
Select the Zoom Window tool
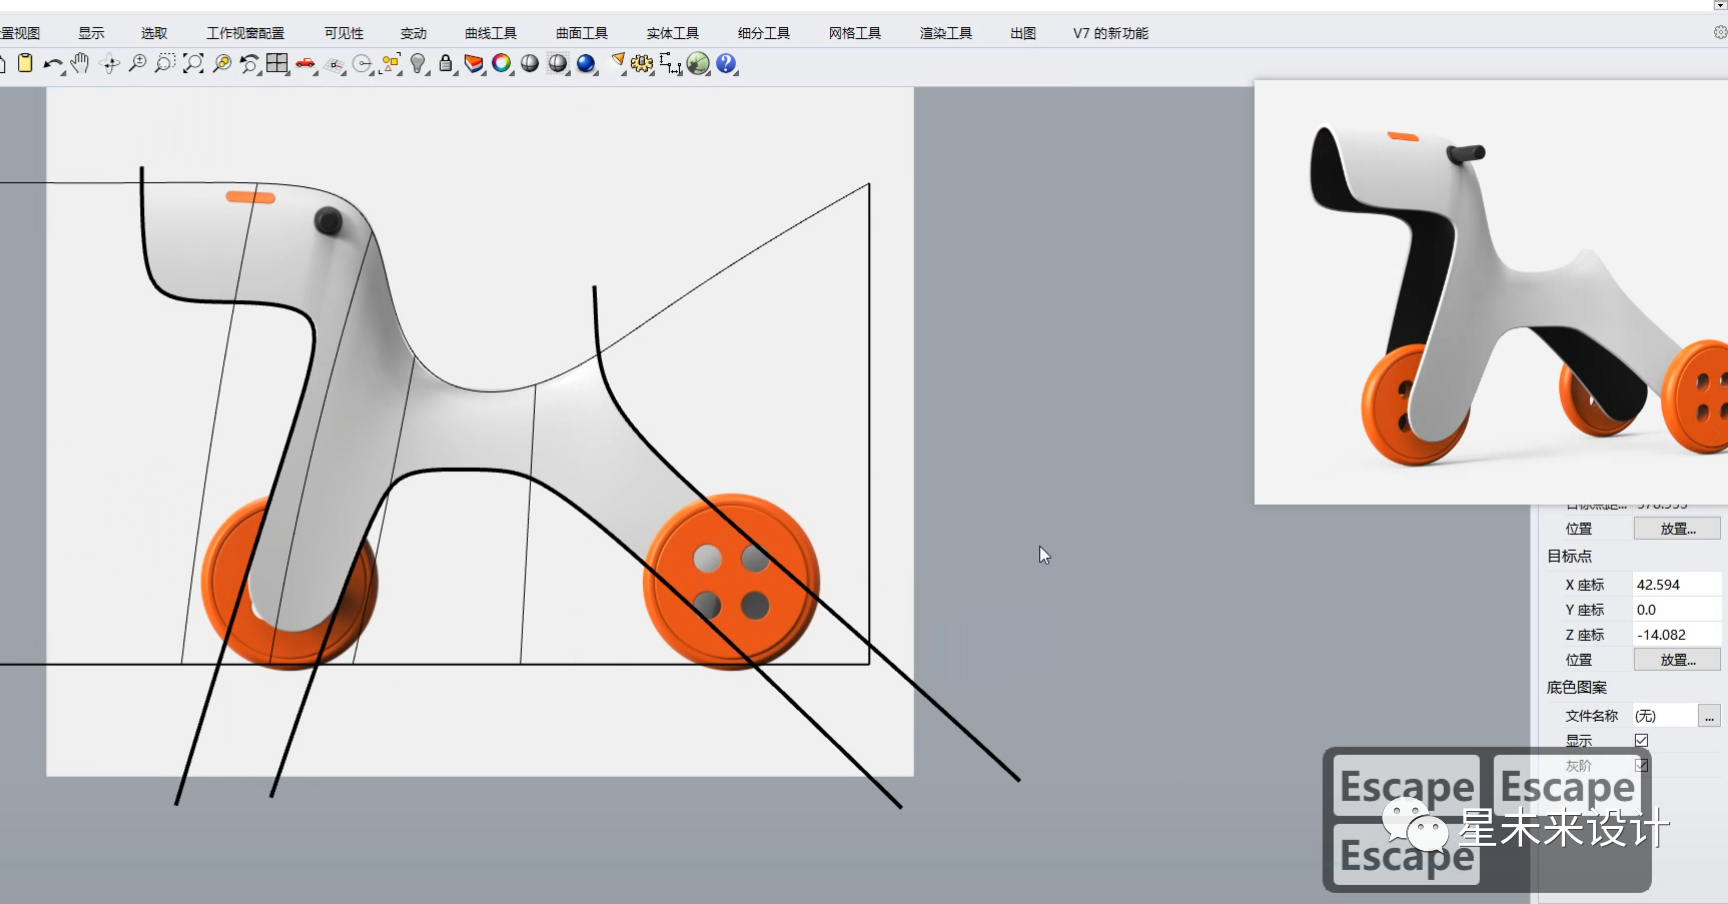[x=165, y=64]
